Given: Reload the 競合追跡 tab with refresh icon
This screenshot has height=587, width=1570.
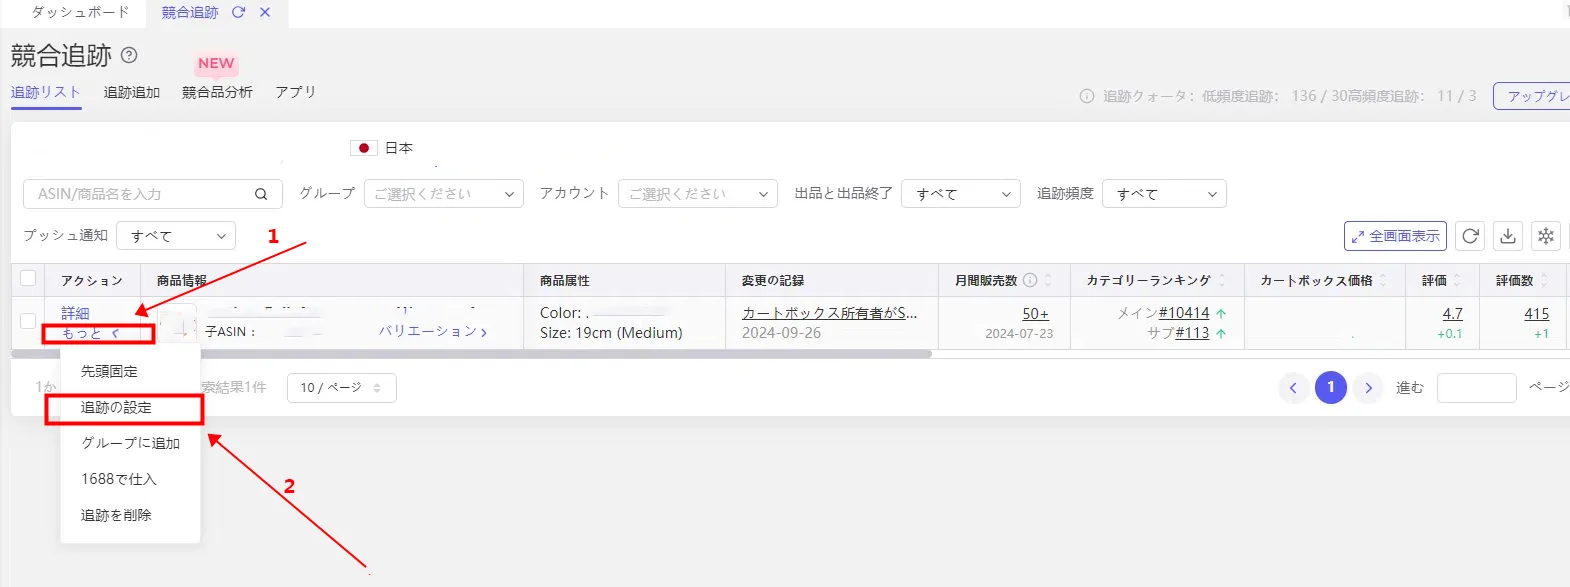Looking at the screenshot, I should pyautogui.click(x=238, y=13).
